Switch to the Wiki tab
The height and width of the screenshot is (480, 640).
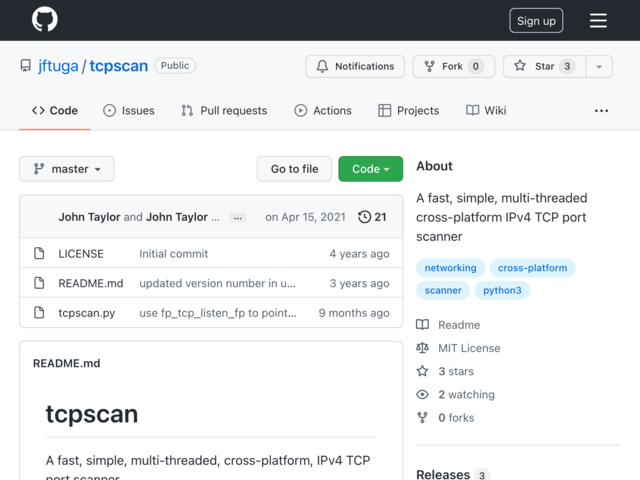click(x=486, y=111)
